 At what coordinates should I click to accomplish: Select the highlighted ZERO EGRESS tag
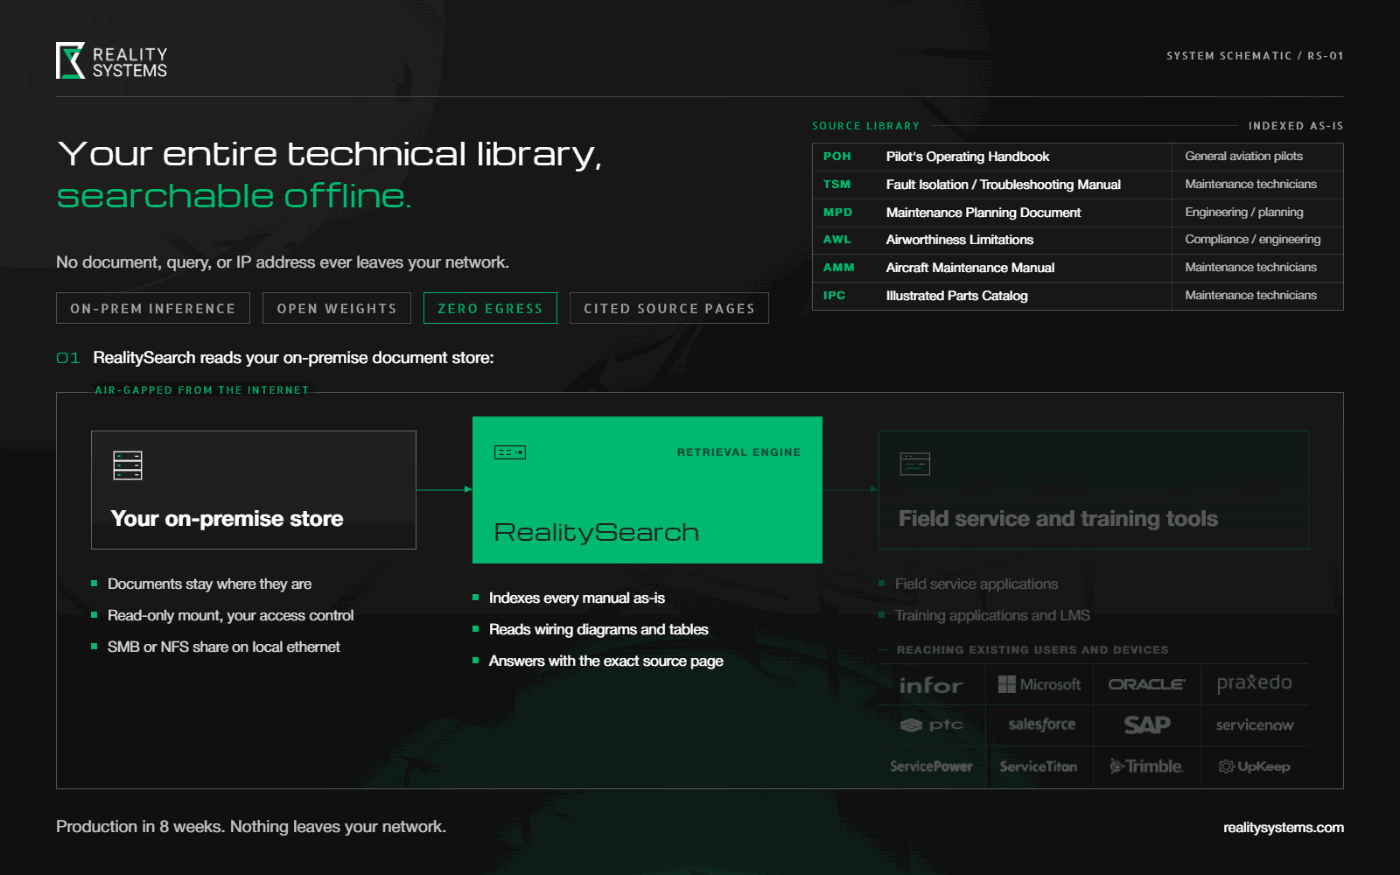pyautogui.click(x=490, y=308)
